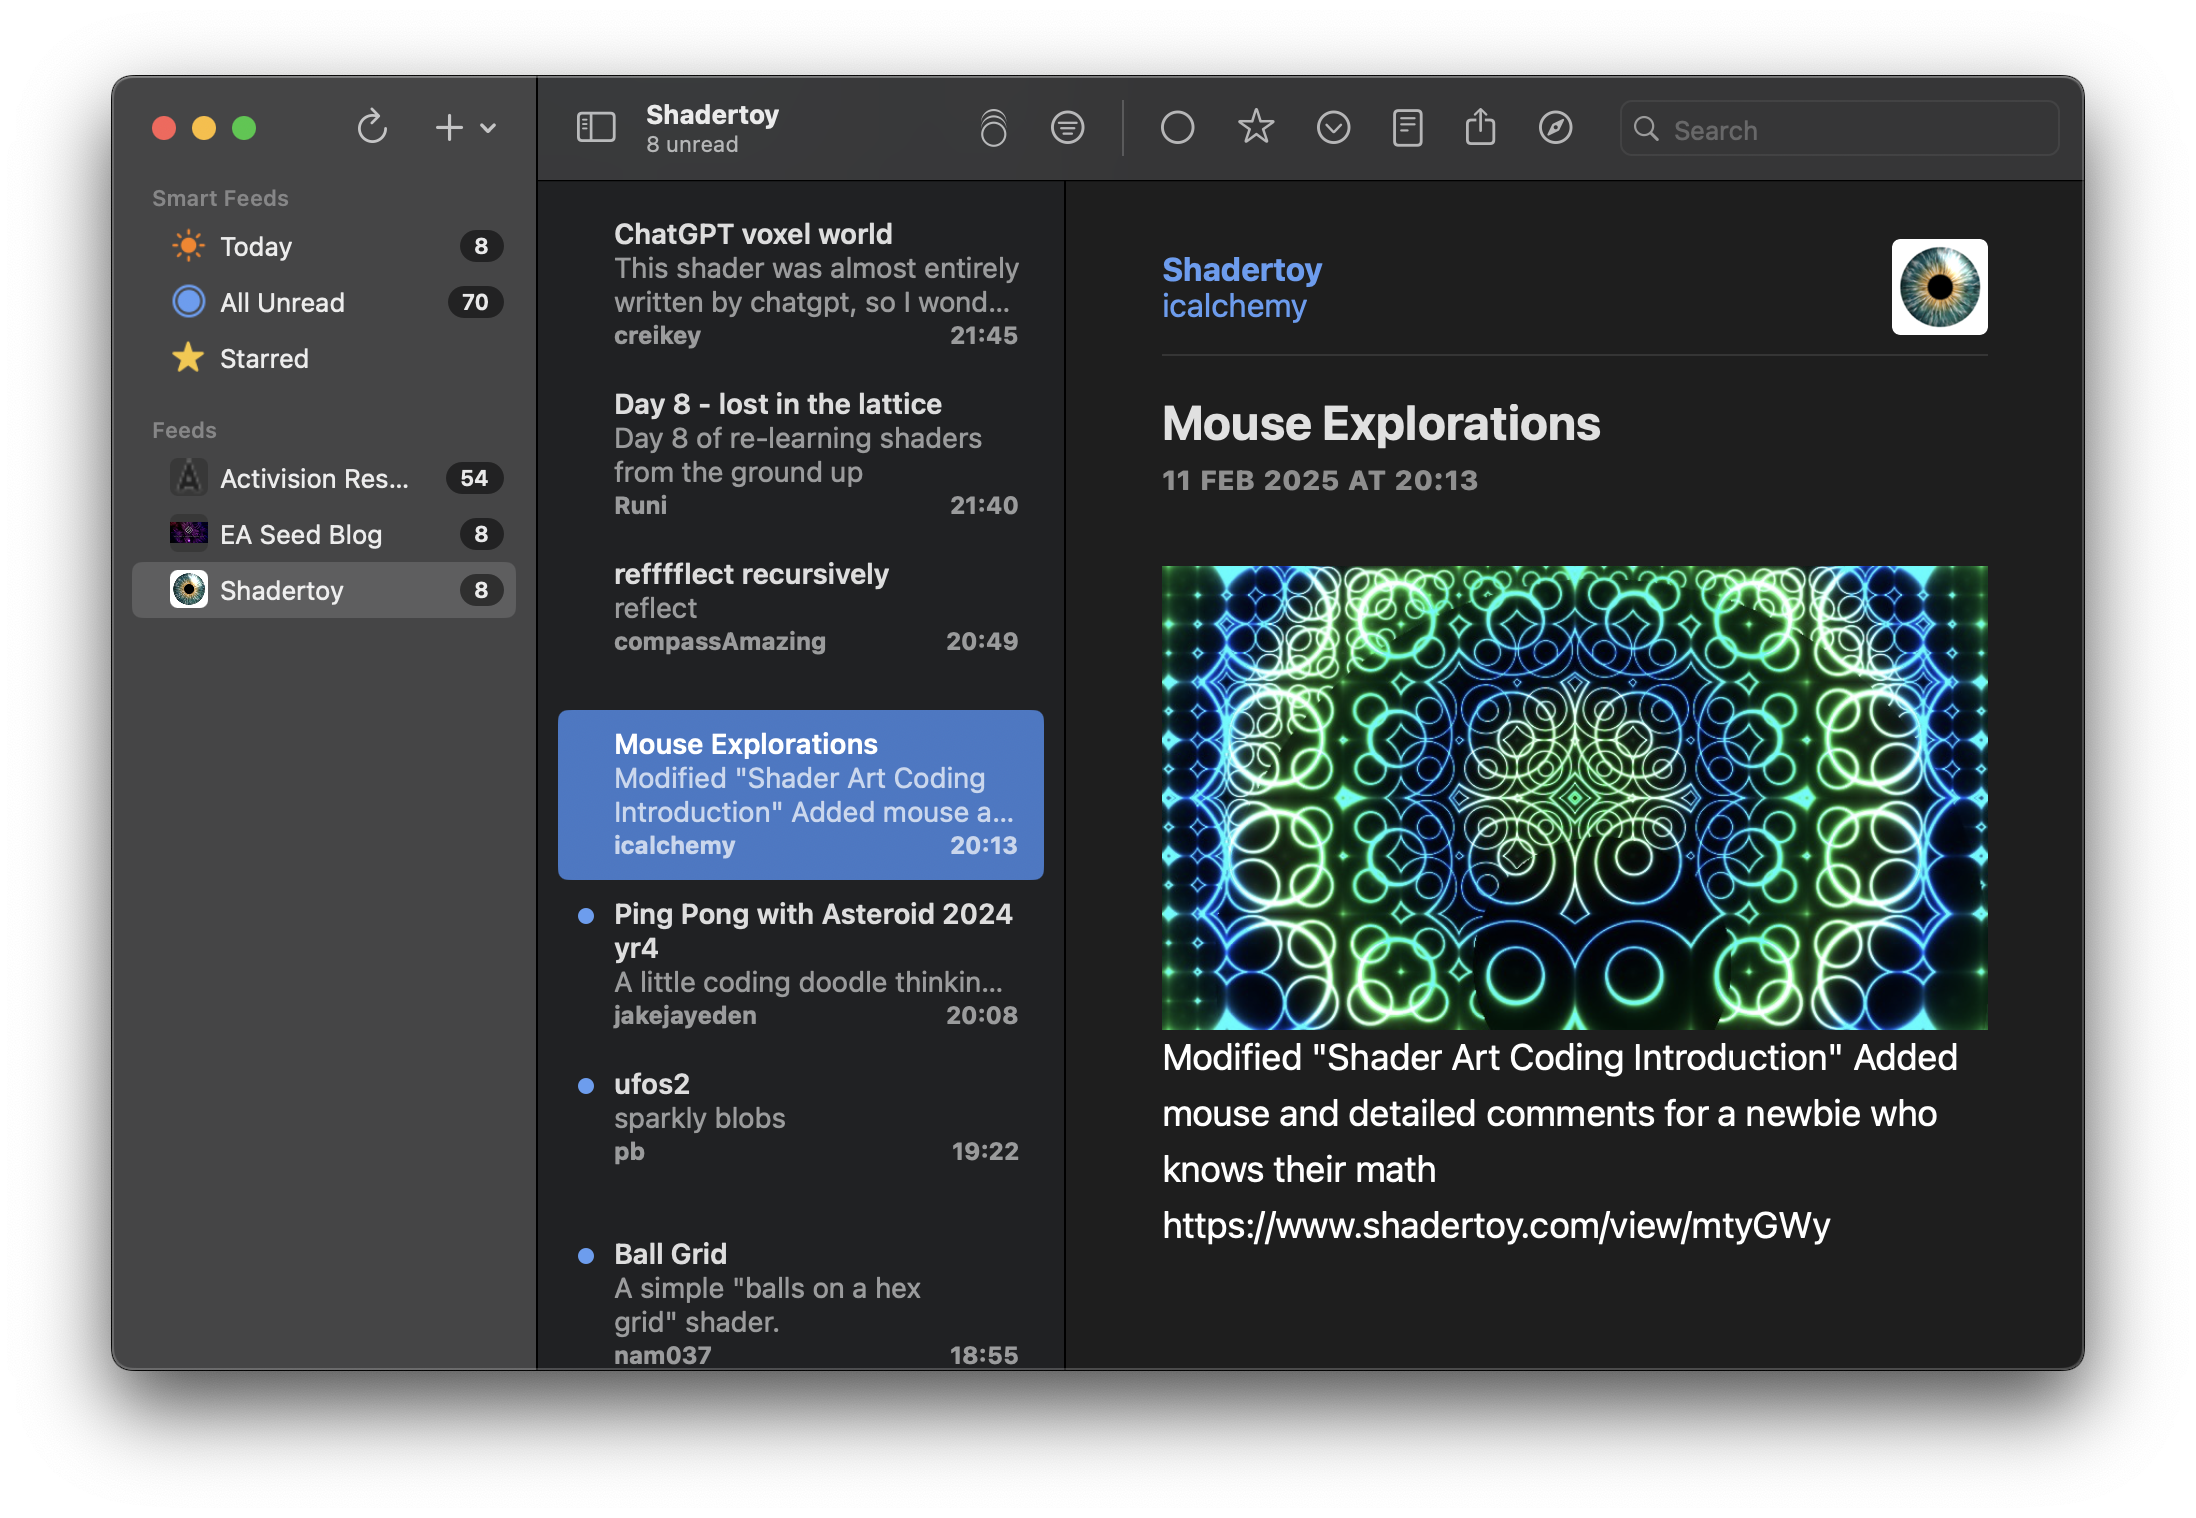Open the share icon in toolbar
Viewport: 2196px width, 1518px height.
(x=1480, y=127)
